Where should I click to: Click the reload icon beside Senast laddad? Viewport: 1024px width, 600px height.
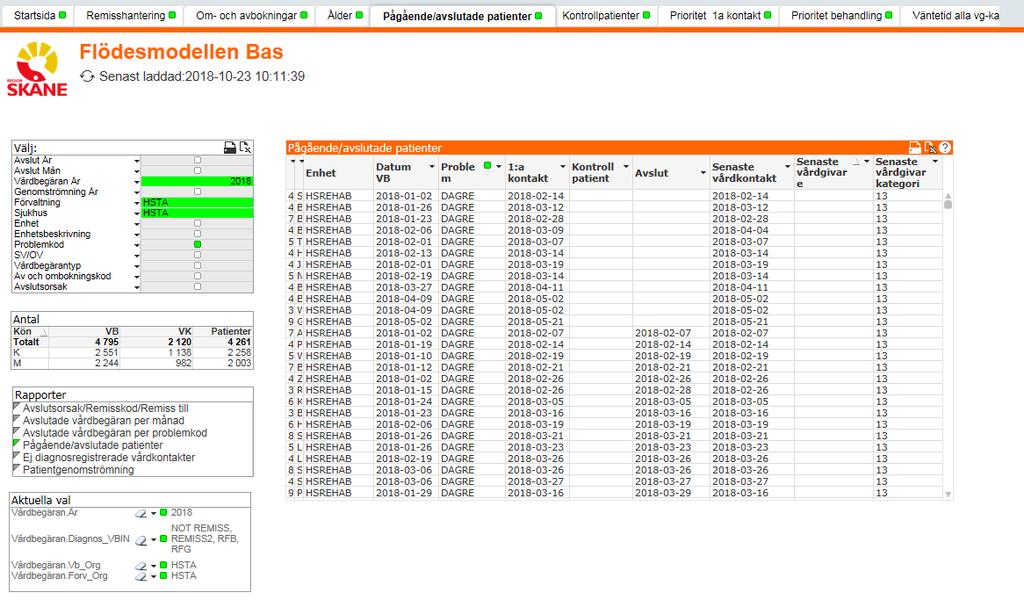pos(88,76)
